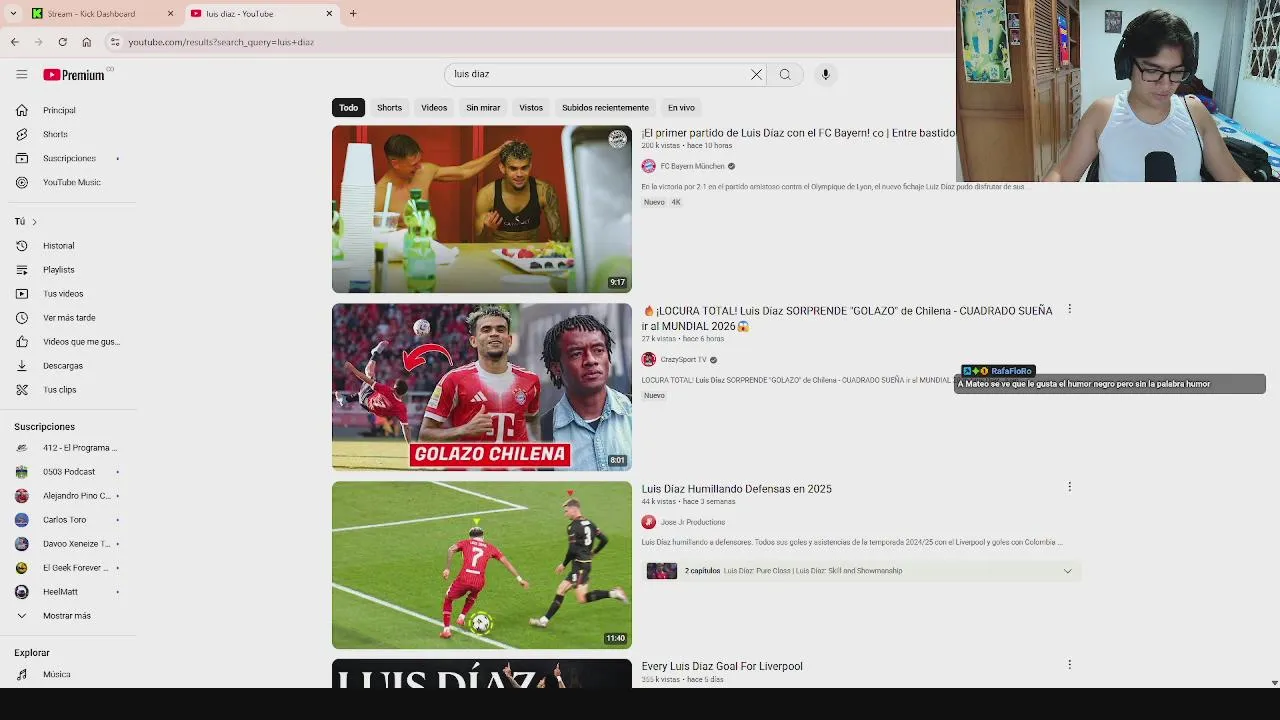Open options menu for LOCURA TOTAL video
This screenshot has width=1280, height=720.
[x=1069, y=309]
